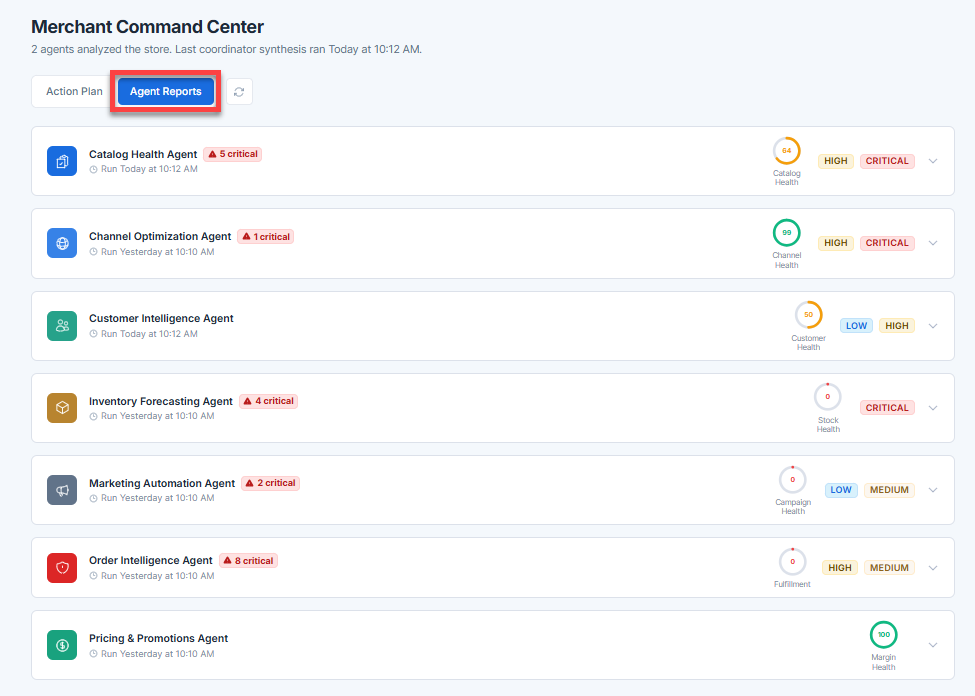This screenshot has height=696, width=975.
Task: Click the Stock Health score gauge
Action: (828, 397)
